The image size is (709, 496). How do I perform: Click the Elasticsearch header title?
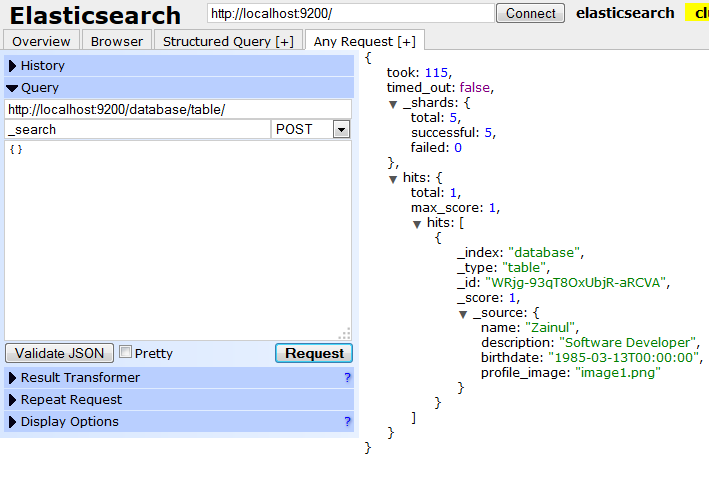pyautogui.click(x=95, y=15)
